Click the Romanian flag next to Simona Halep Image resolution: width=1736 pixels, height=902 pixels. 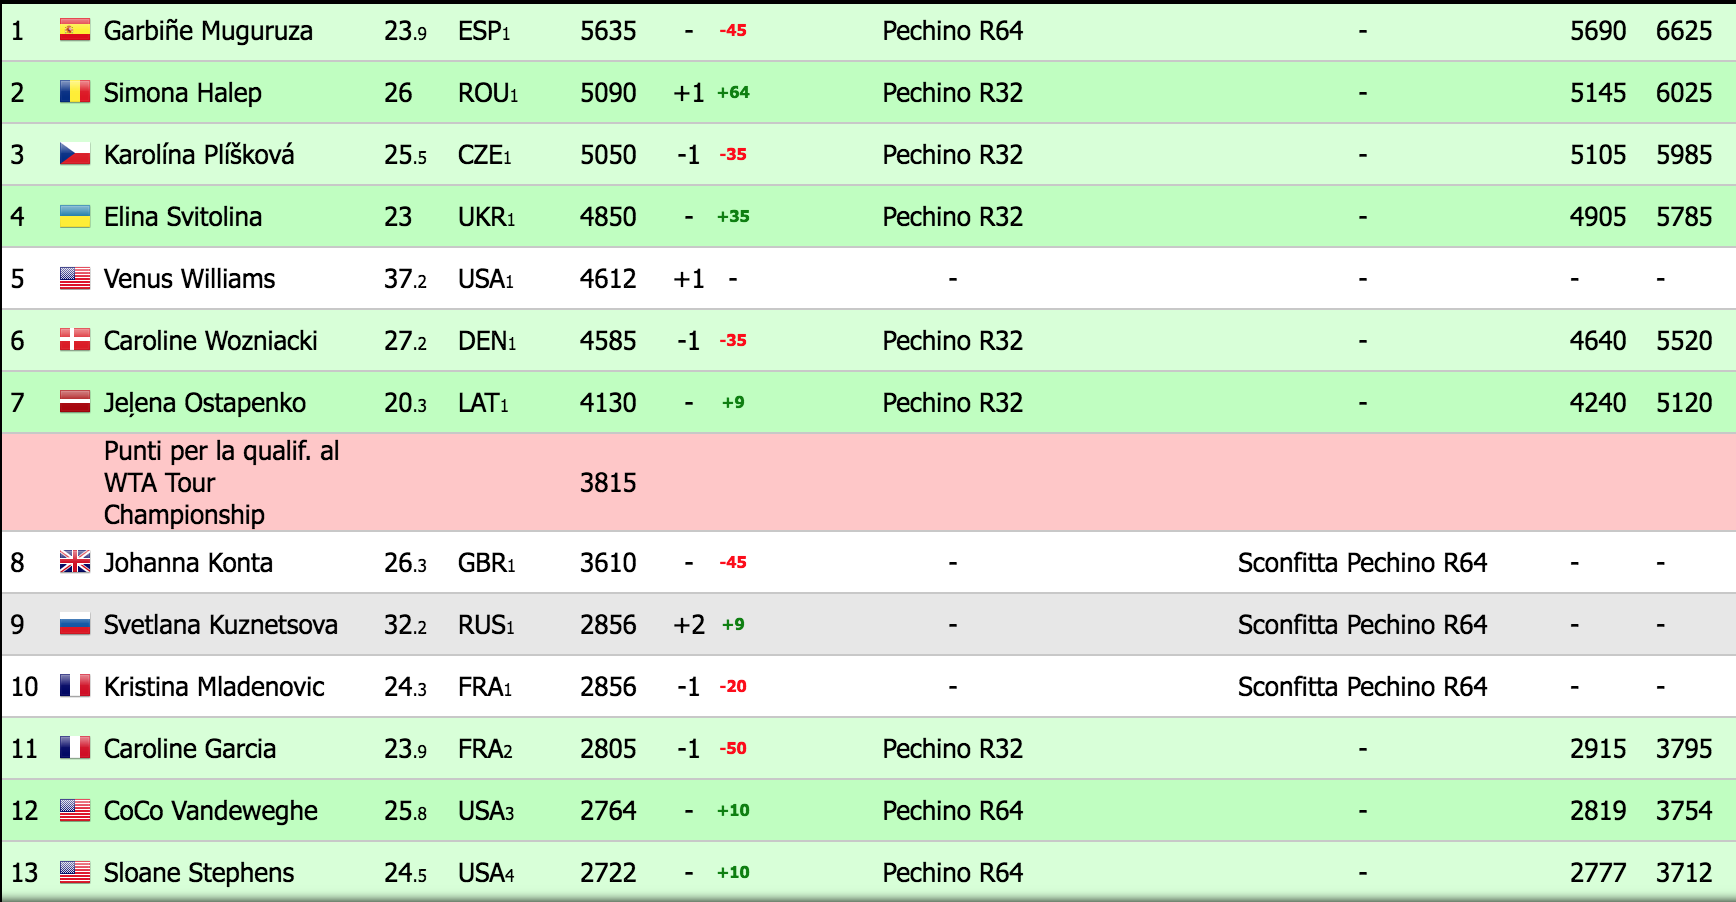[x=75, y=93]
